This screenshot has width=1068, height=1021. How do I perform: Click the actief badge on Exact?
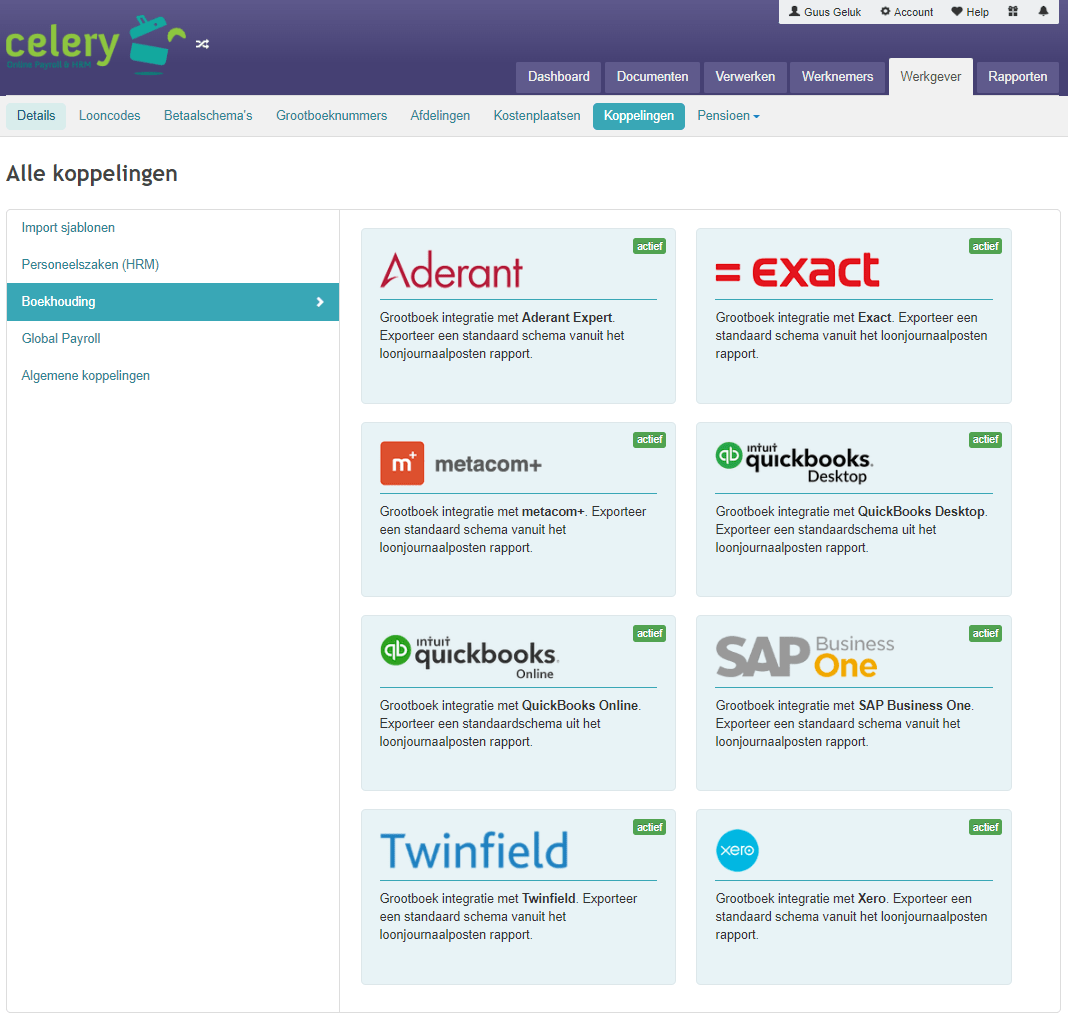[985, 247]
